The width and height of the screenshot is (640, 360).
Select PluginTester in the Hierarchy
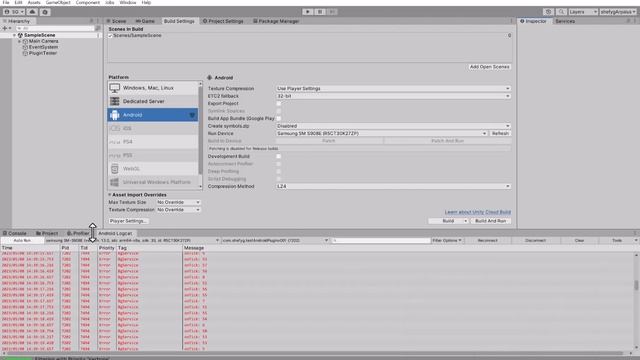pyautogui.click(x=42, y=53)
